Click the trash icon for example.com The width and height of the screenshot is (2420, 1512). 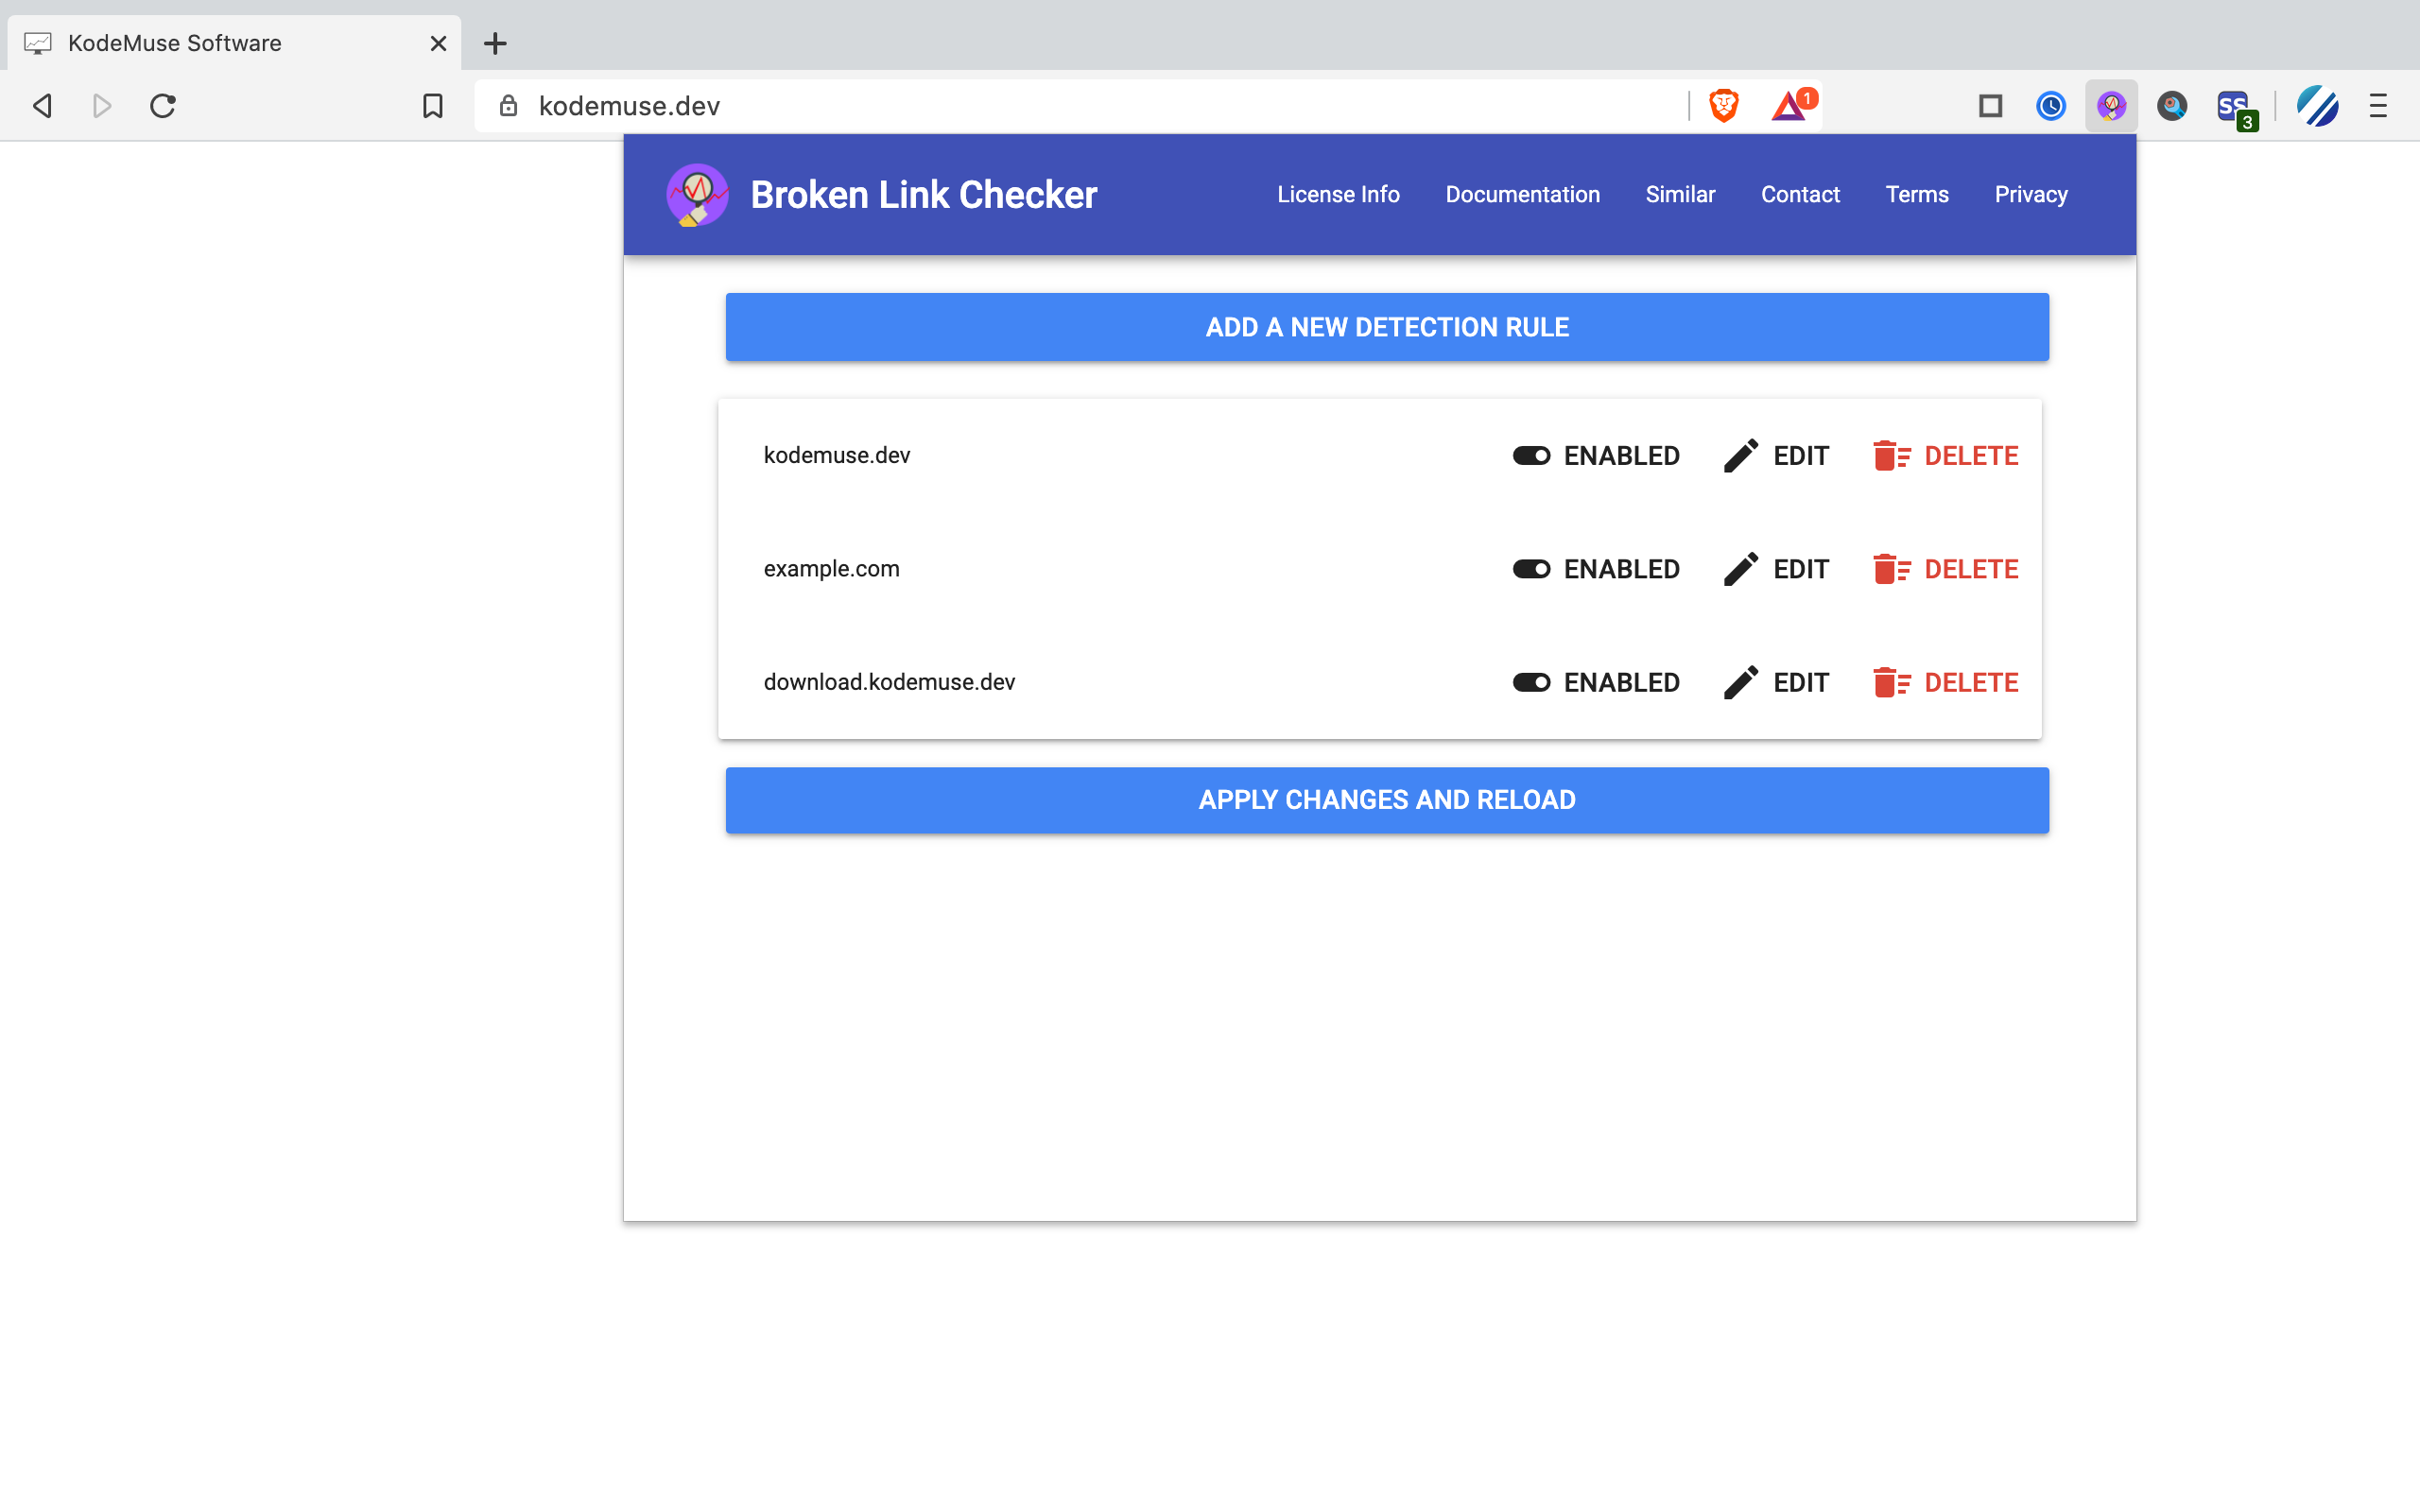coord(1891,569)
